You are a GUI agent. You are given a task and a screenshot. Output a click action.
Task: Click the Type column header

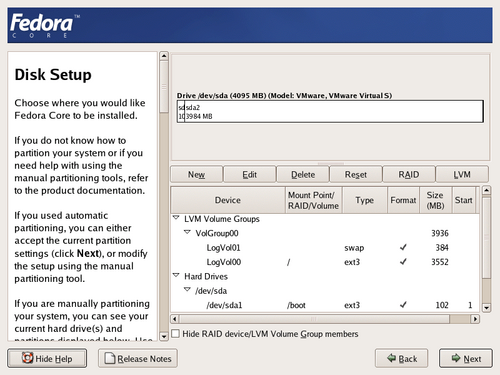[x=365, y=200]
